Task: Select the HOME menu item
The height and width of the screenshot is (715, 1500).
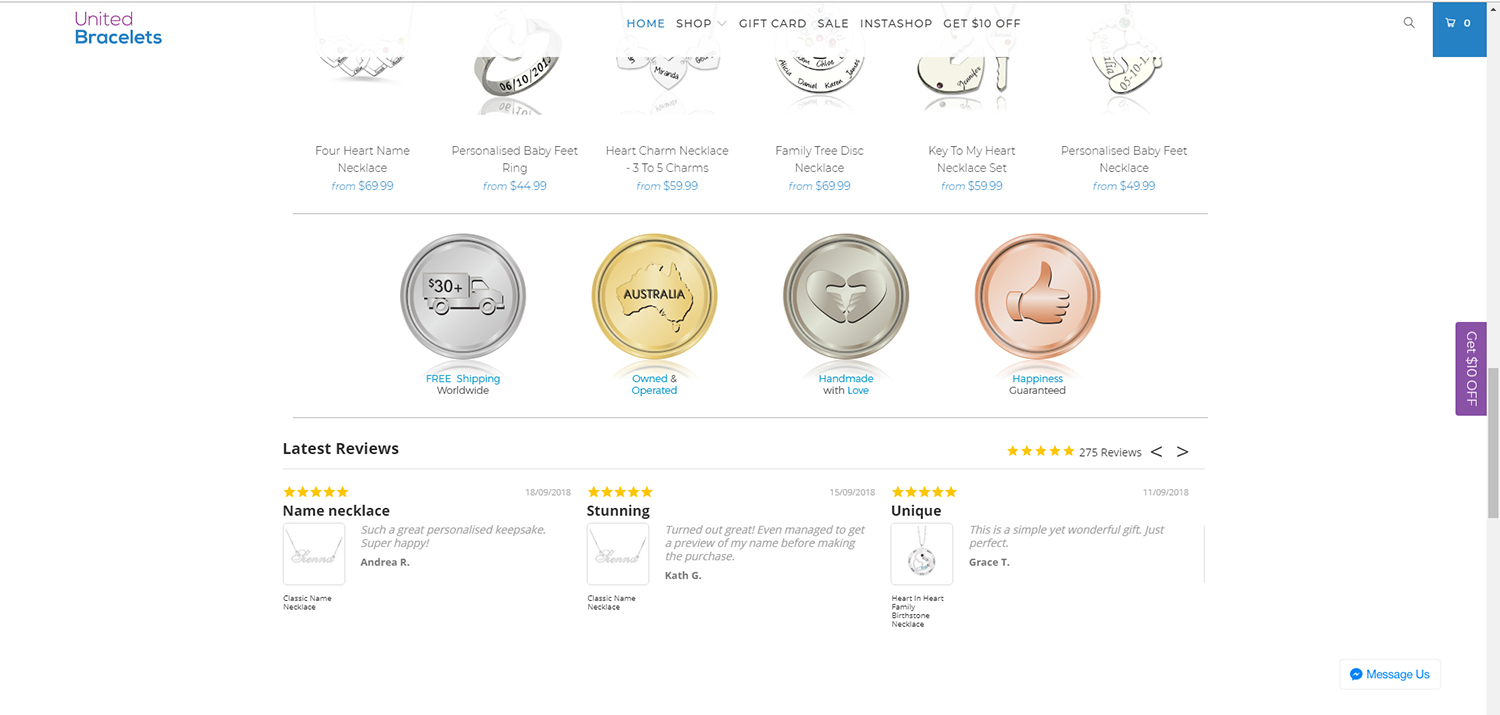Action: [645, 23]
